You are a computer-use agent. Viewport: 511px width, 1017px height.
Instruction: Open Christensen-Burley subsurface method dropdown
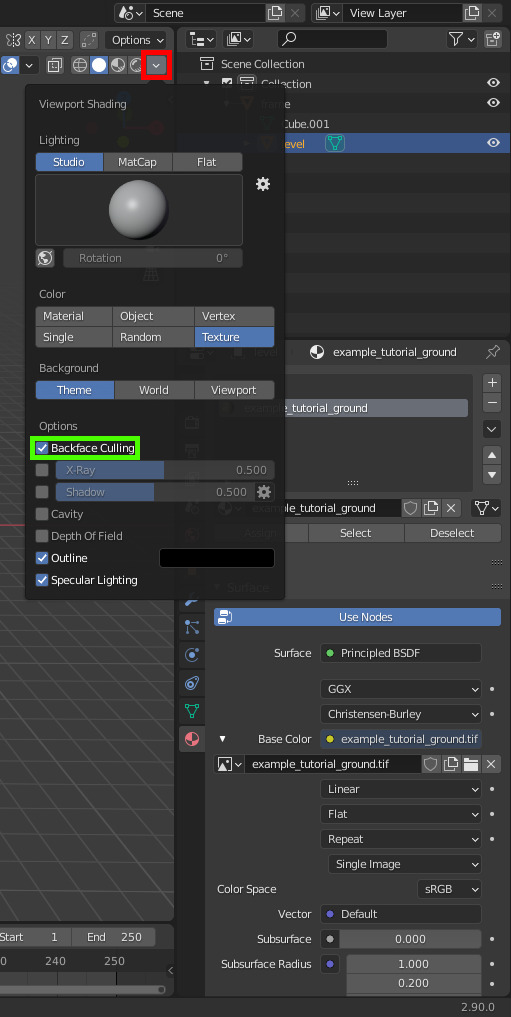401,714
